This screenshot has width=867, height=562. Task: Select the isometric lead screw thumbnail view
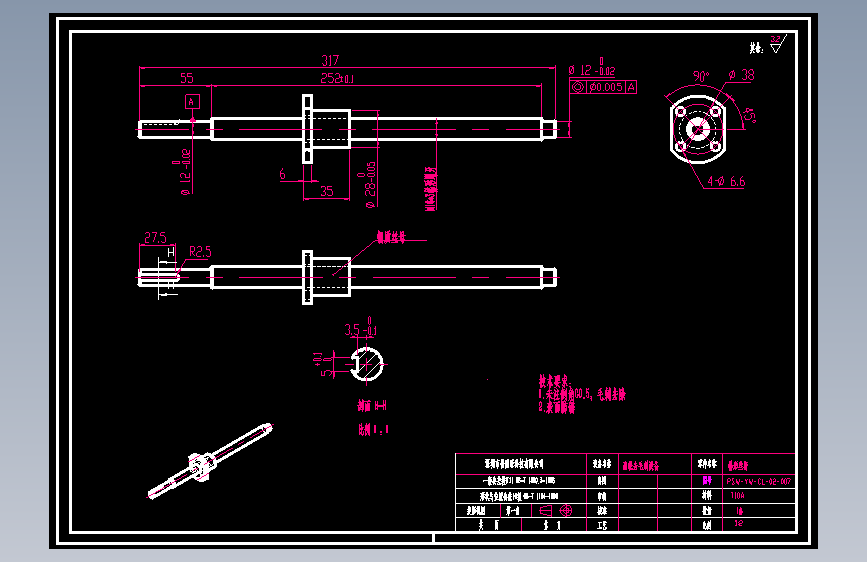click(210, 461)
